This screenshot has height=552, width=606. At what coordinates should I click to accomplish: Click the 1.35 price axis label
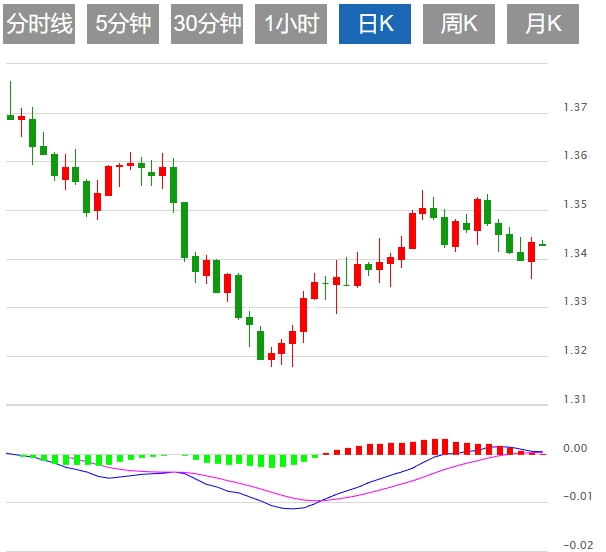click(575, 204)
